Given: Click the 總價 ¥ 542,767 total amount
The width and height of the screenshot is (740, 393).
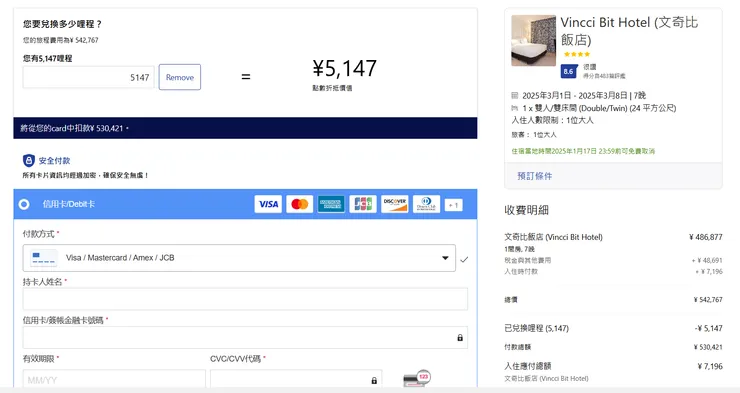Looking at the screenshot, I should pos(708,300).
